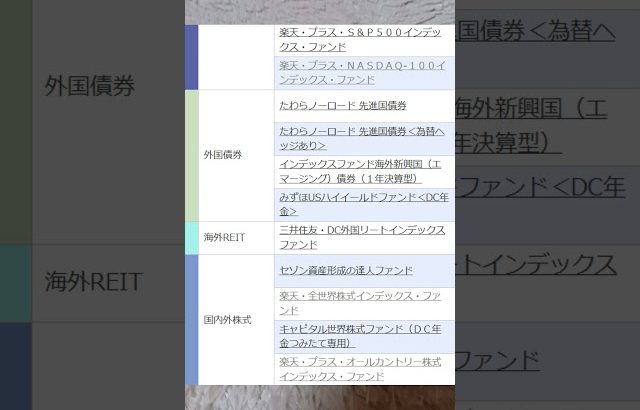Open たわらノーロード 先進国債券<為替ヘッジあり> link
This screenshot has height=410, width=640.
tap(362, 139)
